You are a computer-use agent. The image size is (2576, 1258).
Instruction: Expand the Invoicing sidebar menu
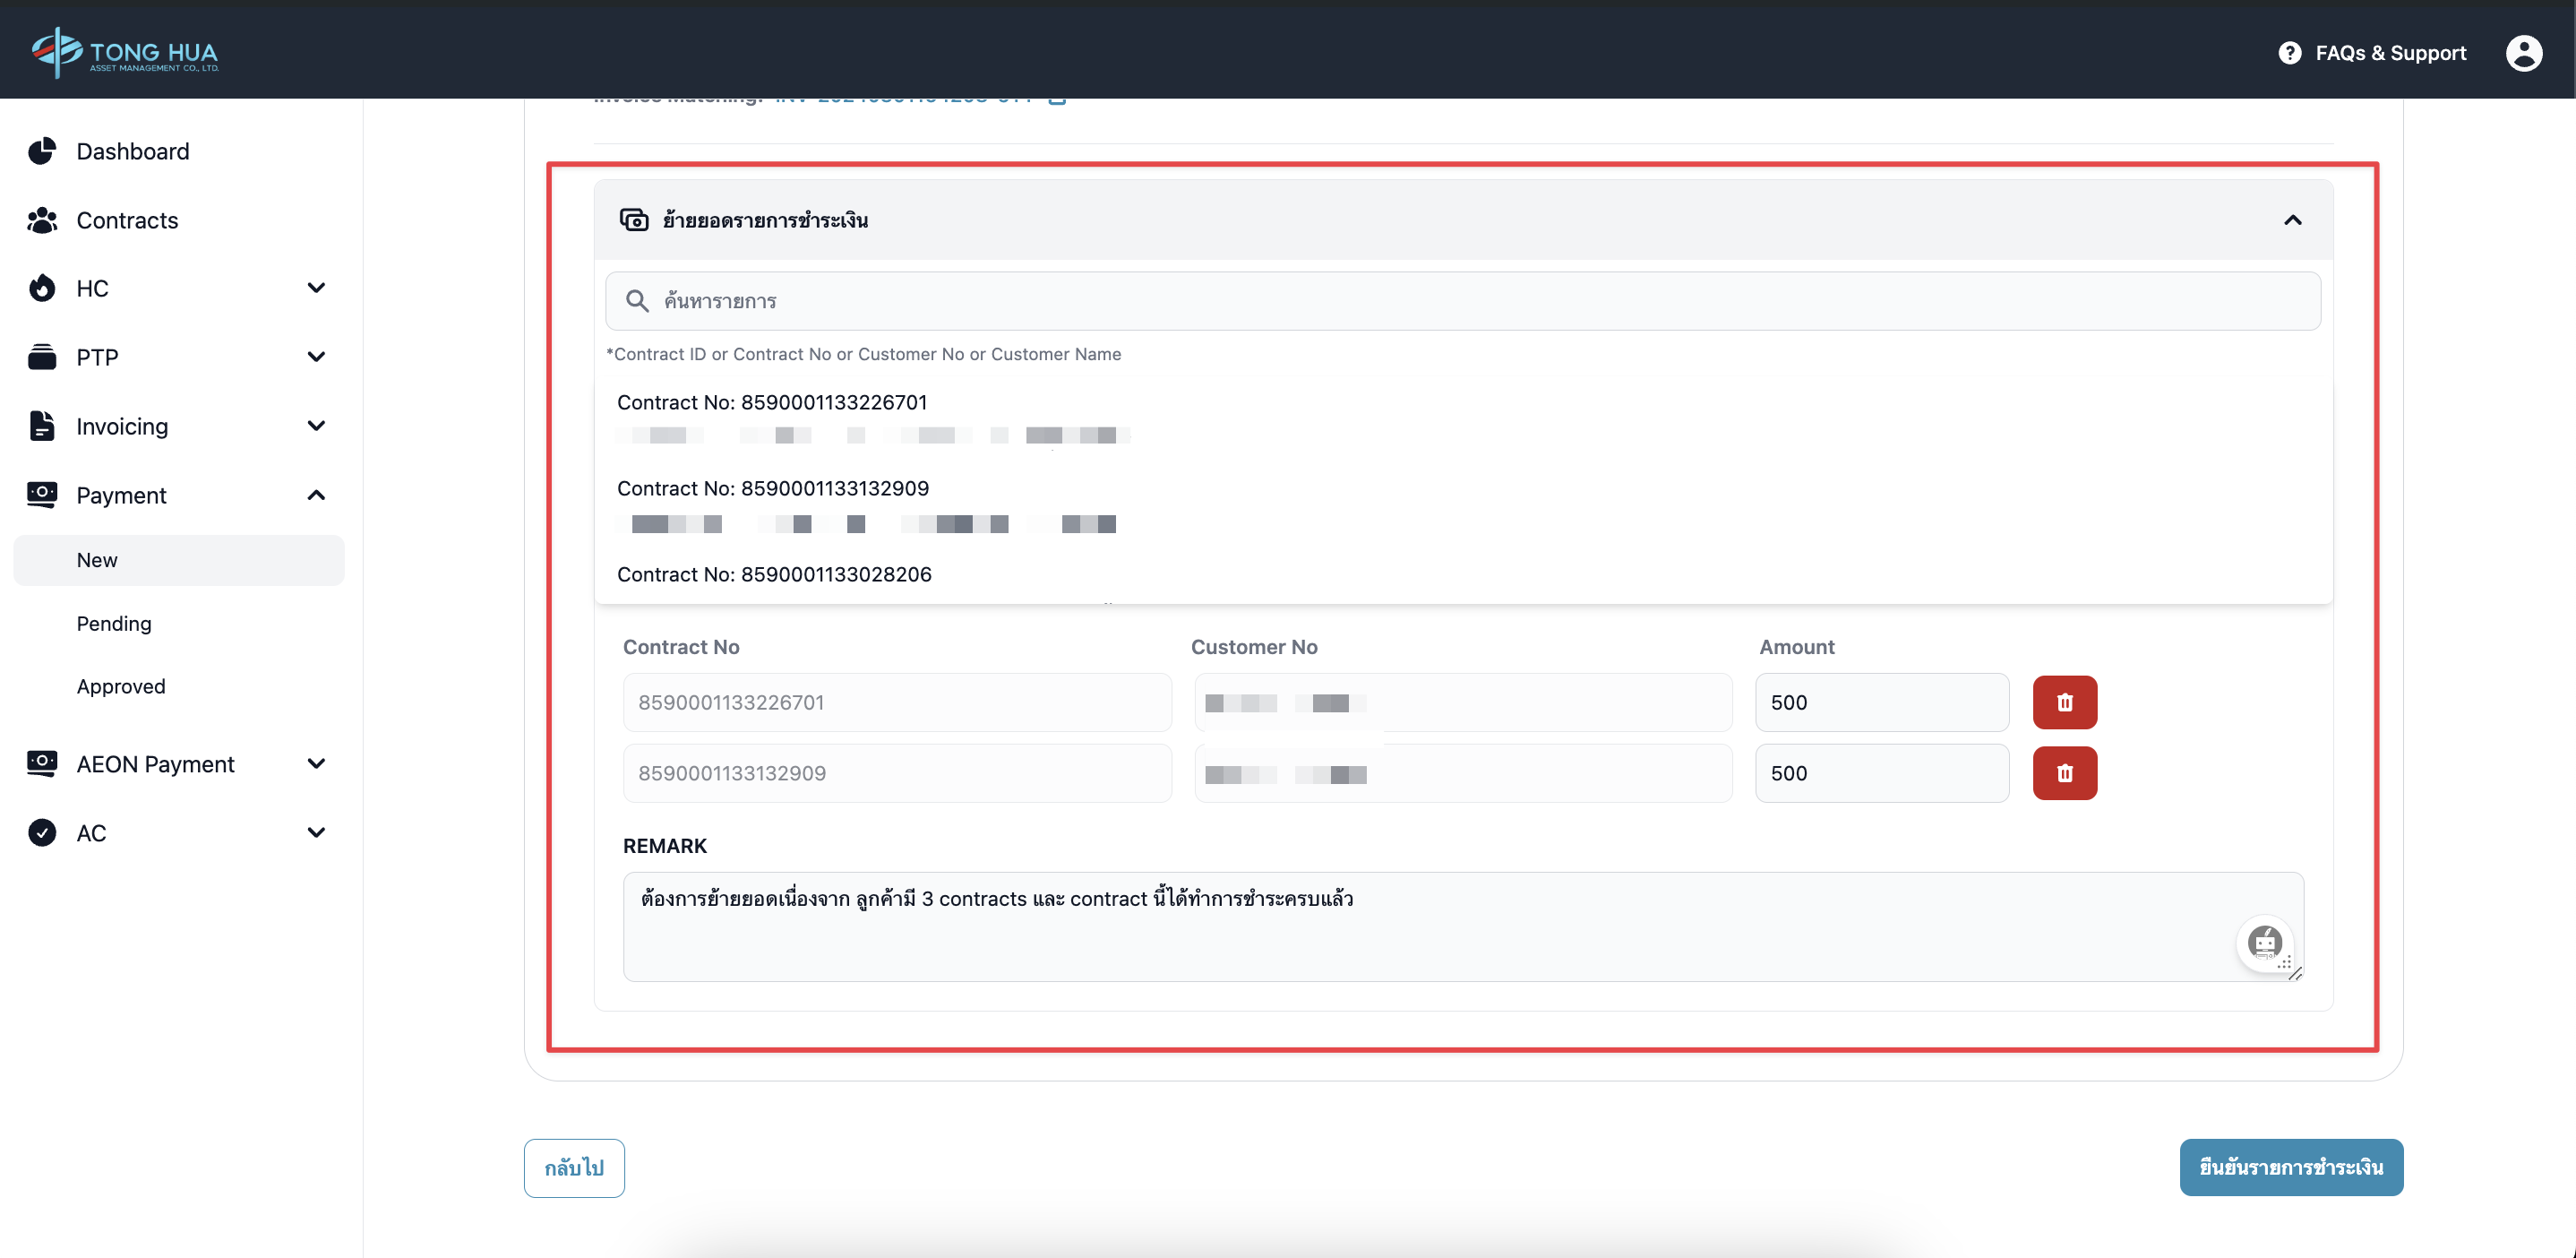(316, 426)
